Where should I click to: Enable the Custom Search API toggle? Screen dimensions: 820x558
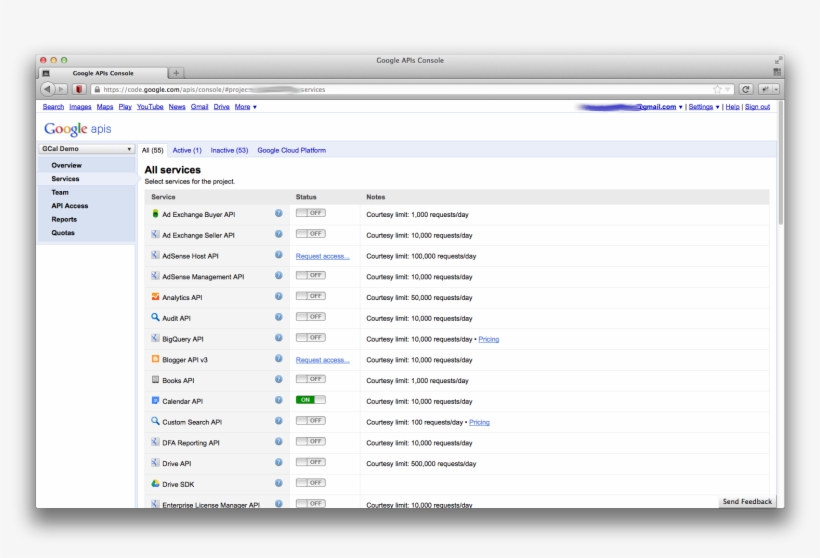coord(311,420)
